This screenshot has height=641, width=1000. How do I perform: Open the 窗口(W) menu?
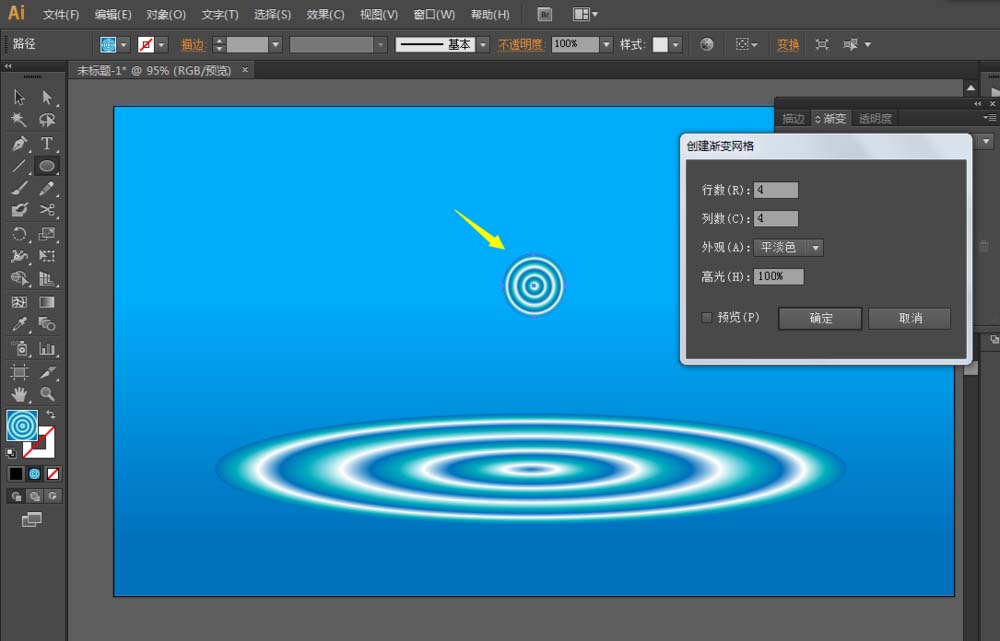tap(434, 14)
